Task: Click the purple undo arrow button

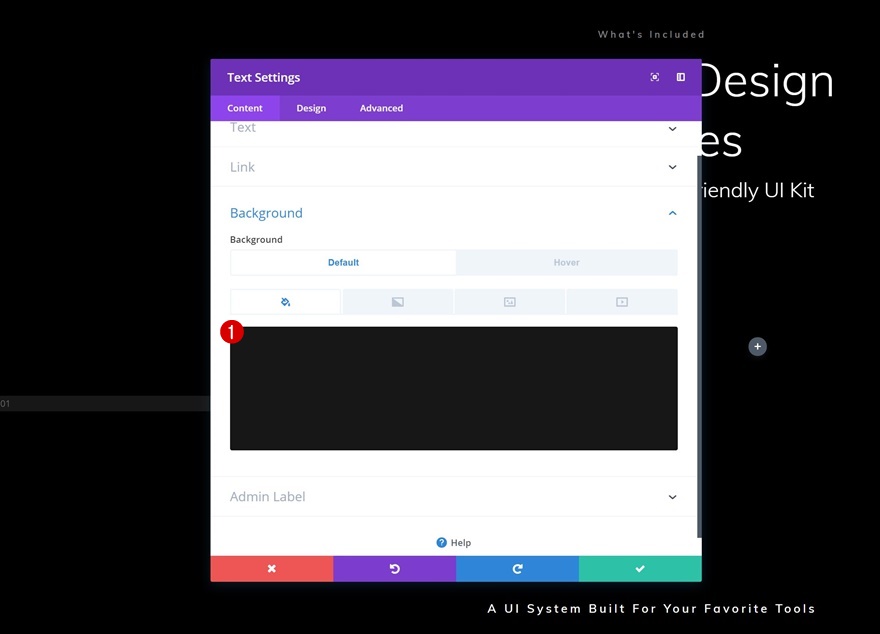Action: [x=395, y=568]
